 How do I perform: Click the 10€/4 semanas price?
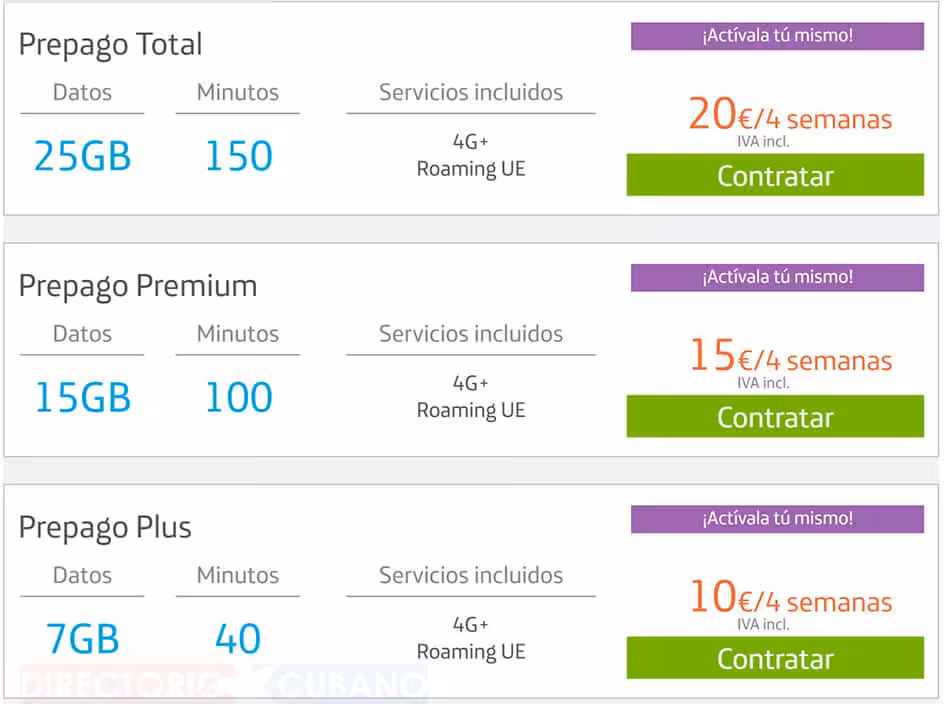tap(789, 599)
